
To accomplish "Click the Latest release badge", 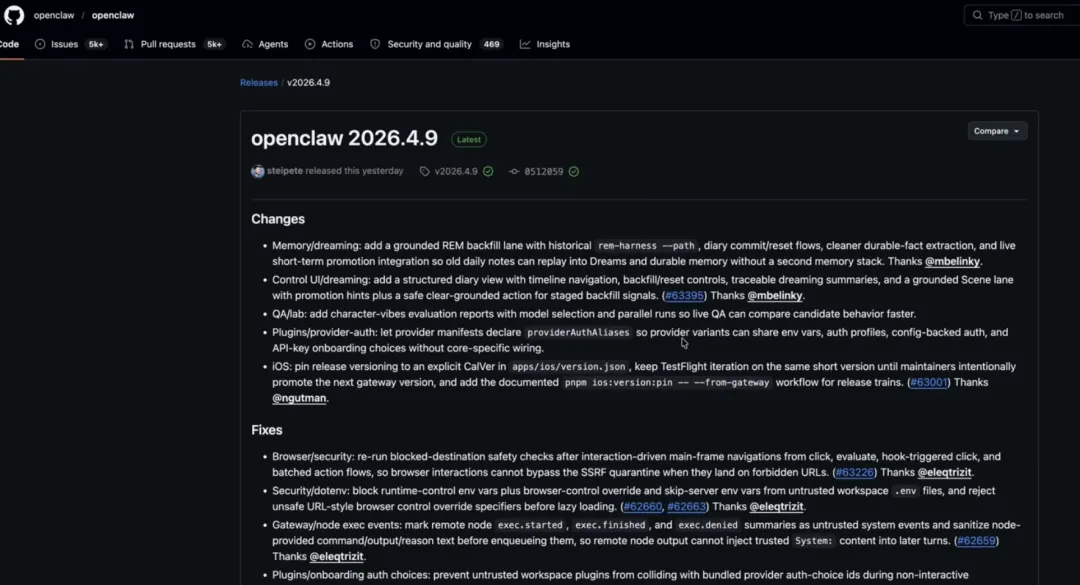I will point(468,139).
